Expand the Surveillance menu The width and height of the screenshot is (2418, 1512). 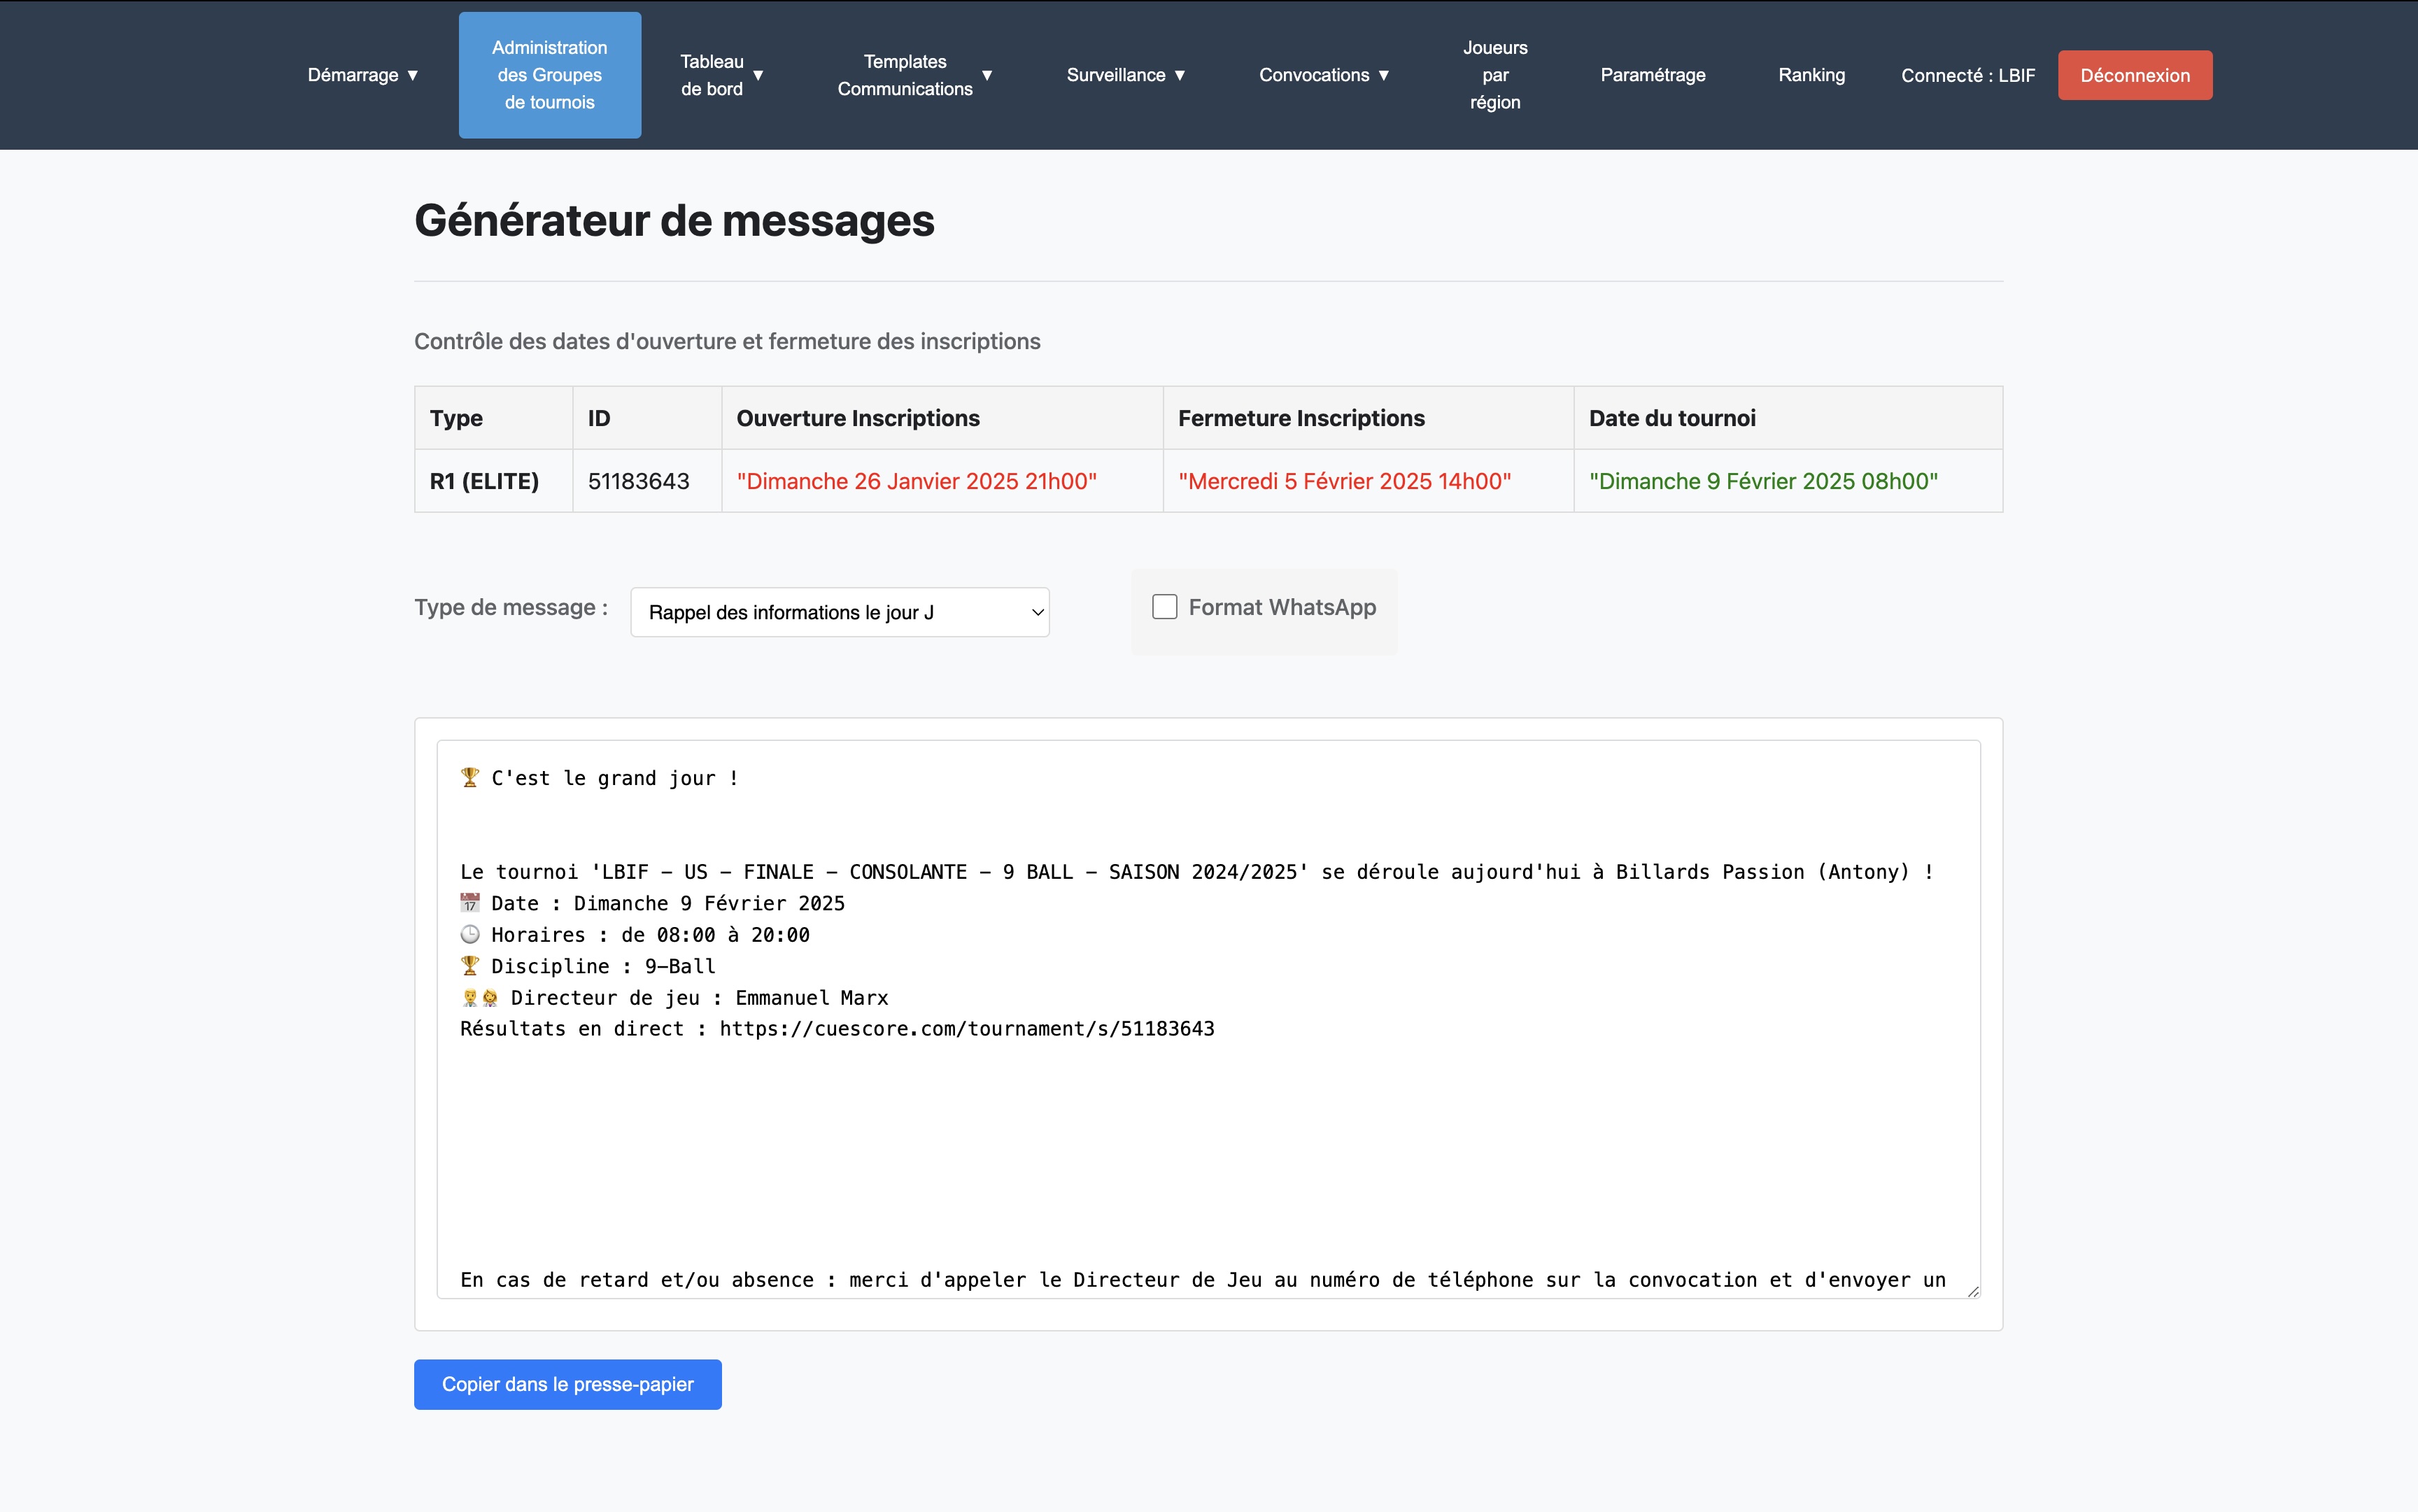tap(1125, 75)
